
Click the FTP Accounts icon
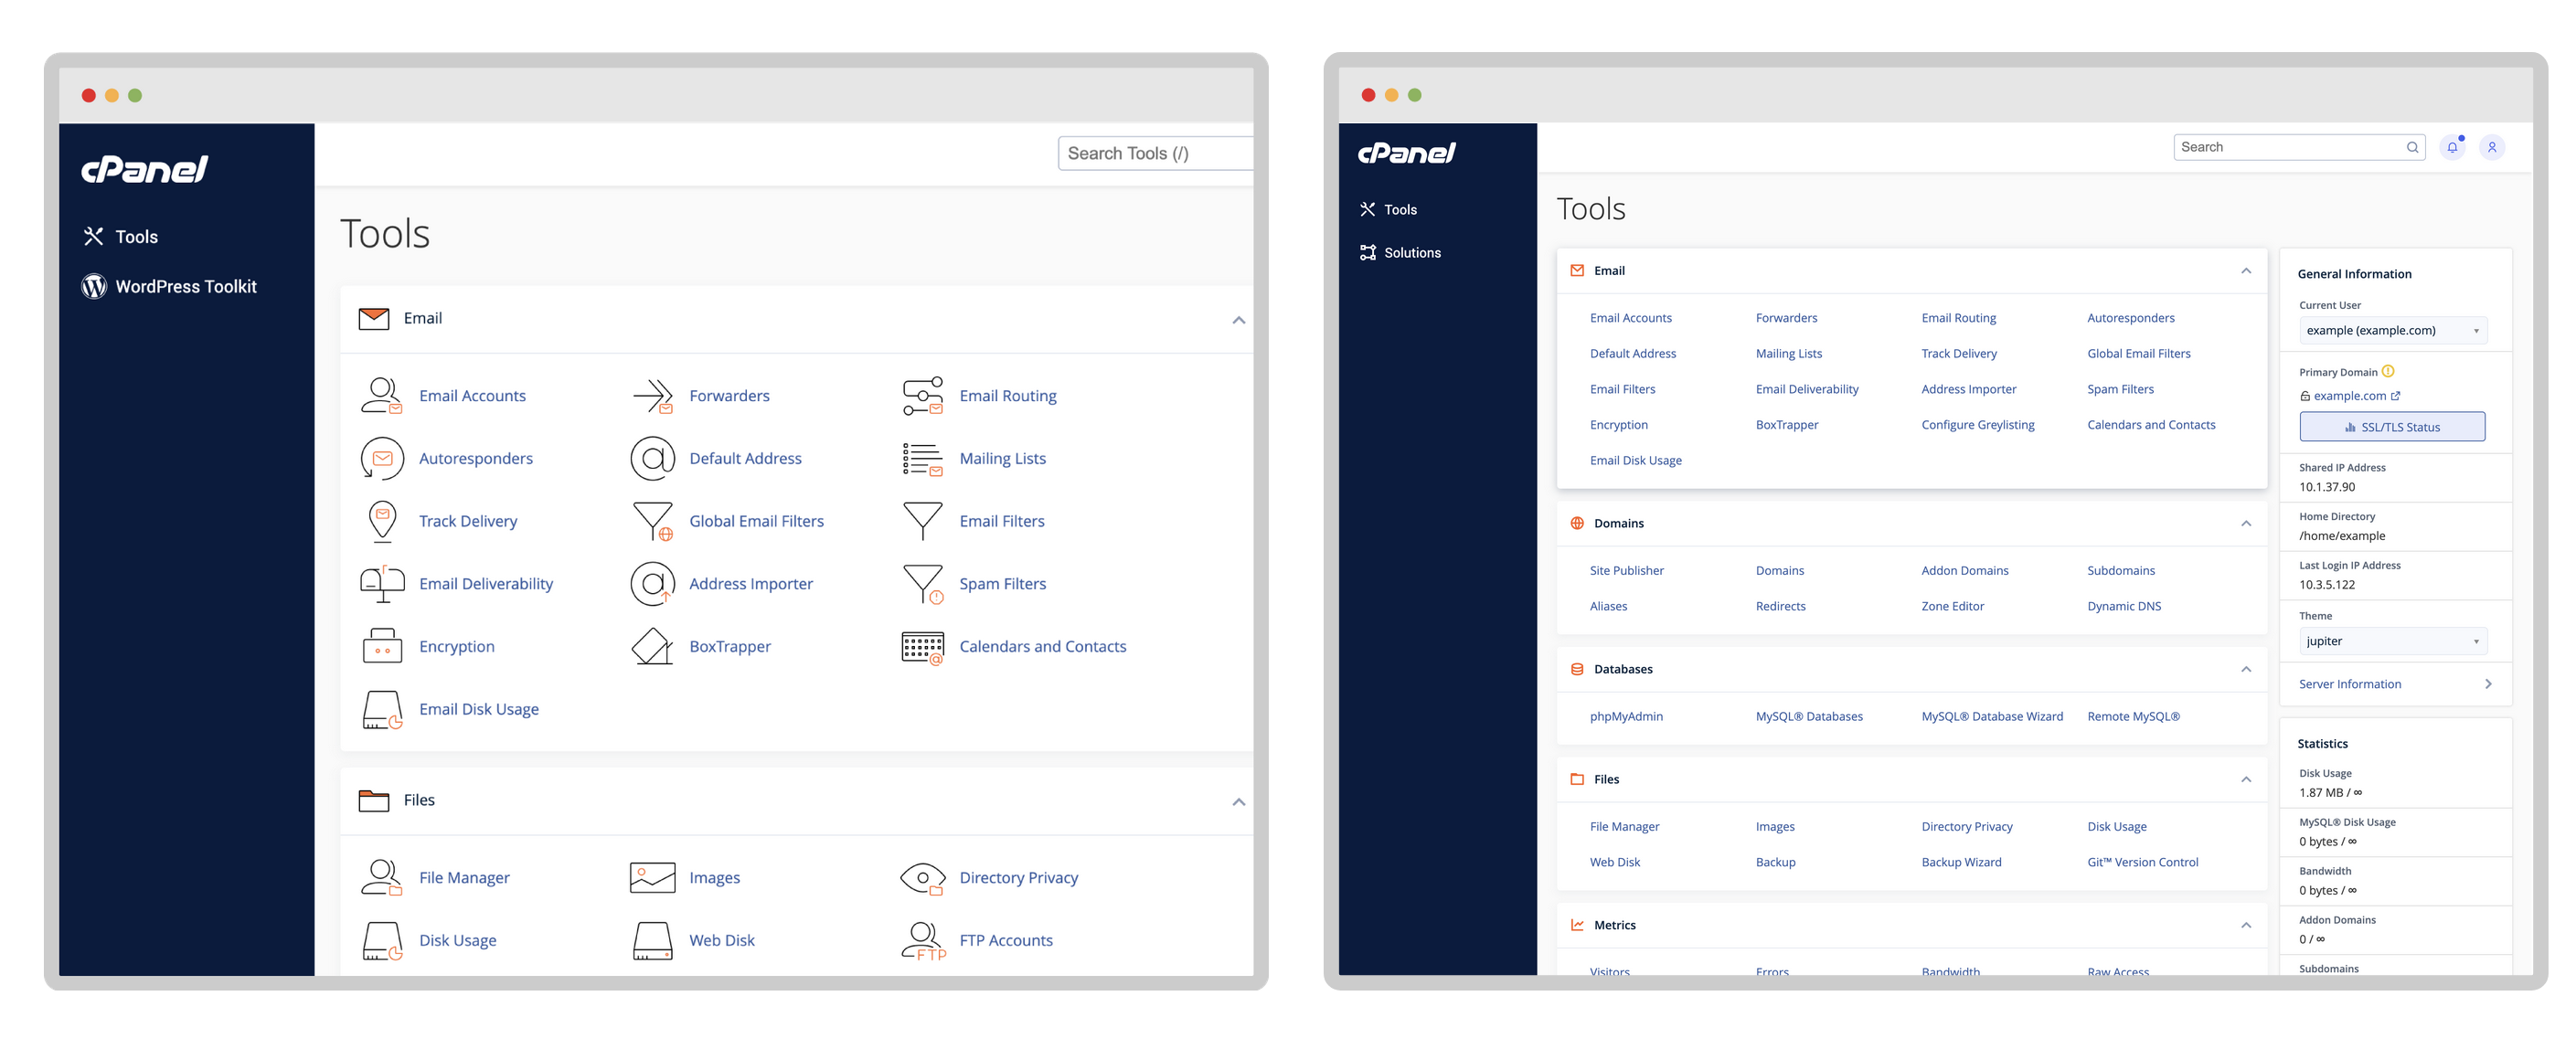(x=919, y=939)
